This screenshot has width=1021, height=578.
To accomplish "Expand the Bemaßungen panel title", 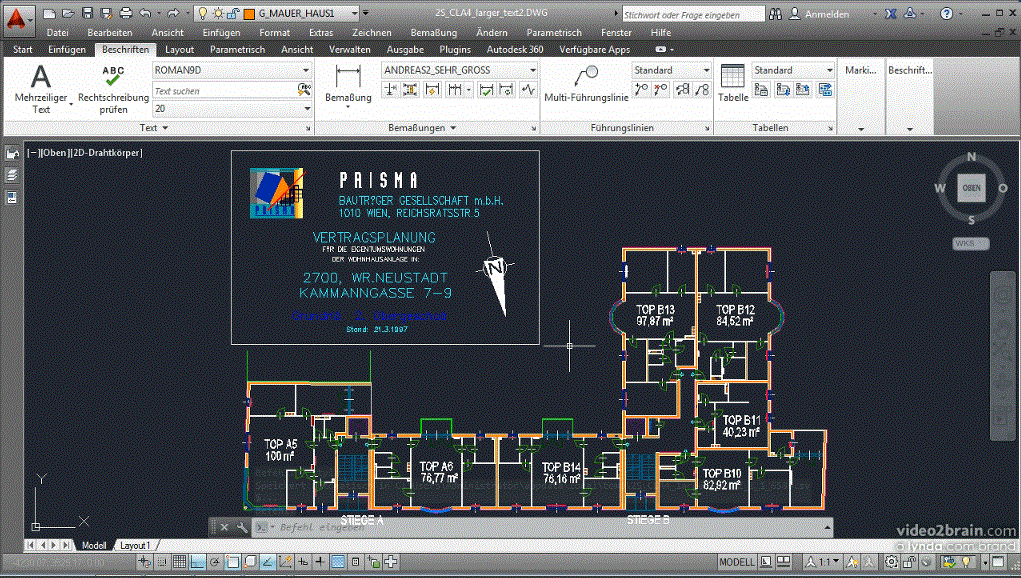I will coord(421,128).
